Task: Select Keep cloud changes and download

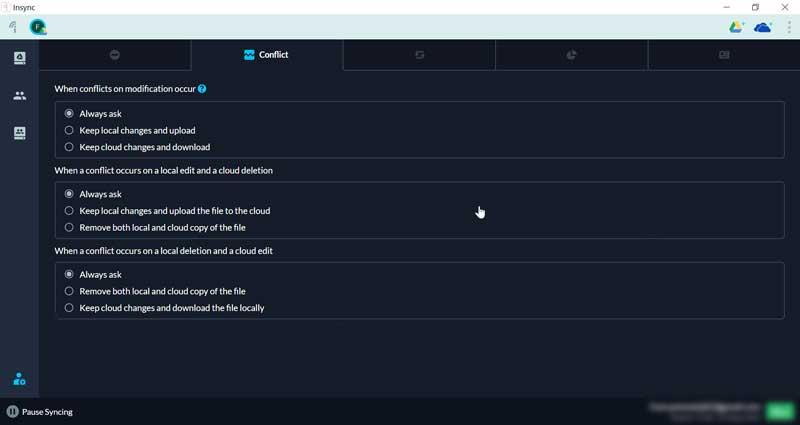Action: 69,147
